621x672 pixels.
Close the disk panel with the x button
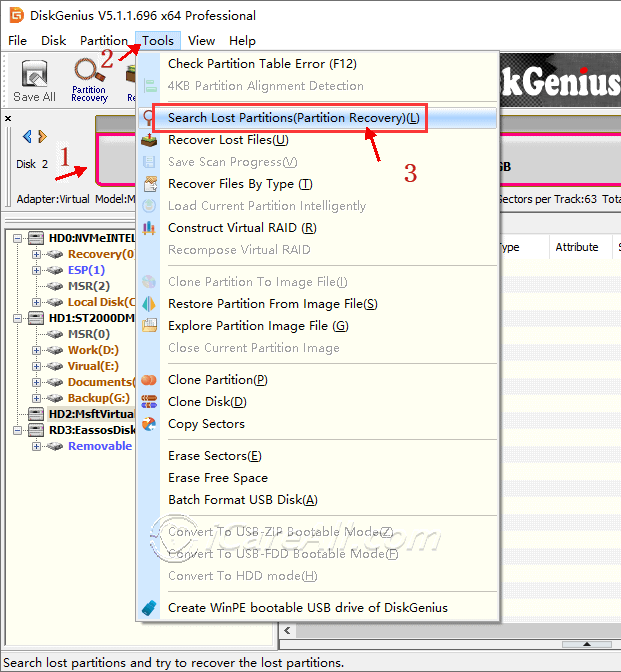[8, 118]
